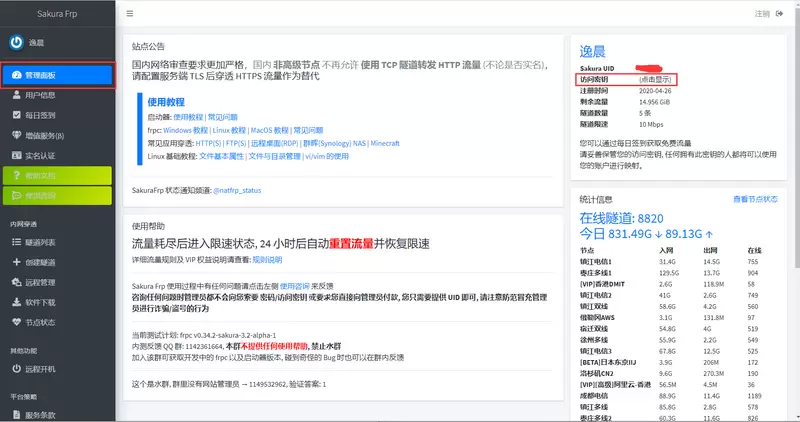The height and width of the screenshot is (422, 800).
Task: Open the 远程管理 menu item
Action: [x=57, y=282]
